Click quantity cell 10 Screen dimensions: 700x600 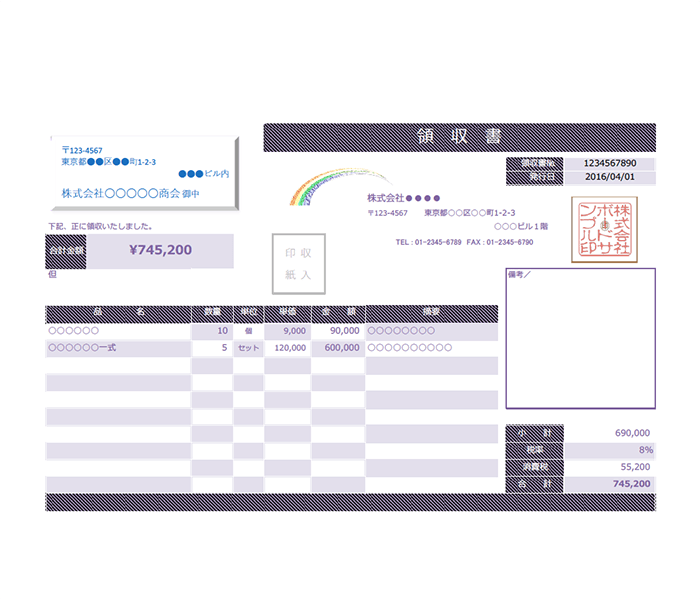click(212, 331)
